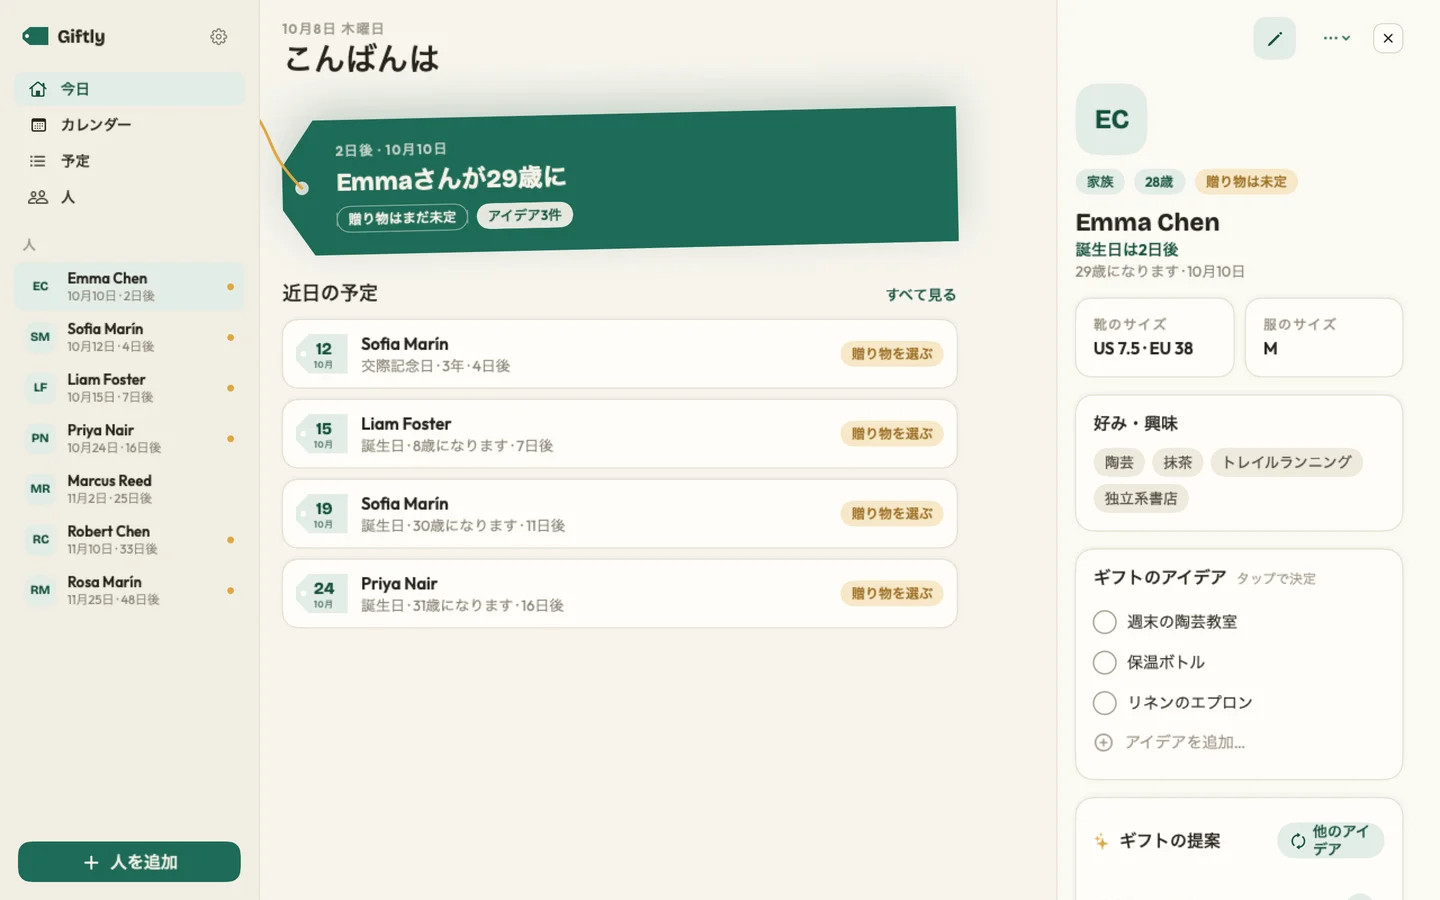Image resolution: width=1440 pixels, height=900 pixels.
Task: Select Rosa Marín in the people list
Action: [x=130, y=591]
